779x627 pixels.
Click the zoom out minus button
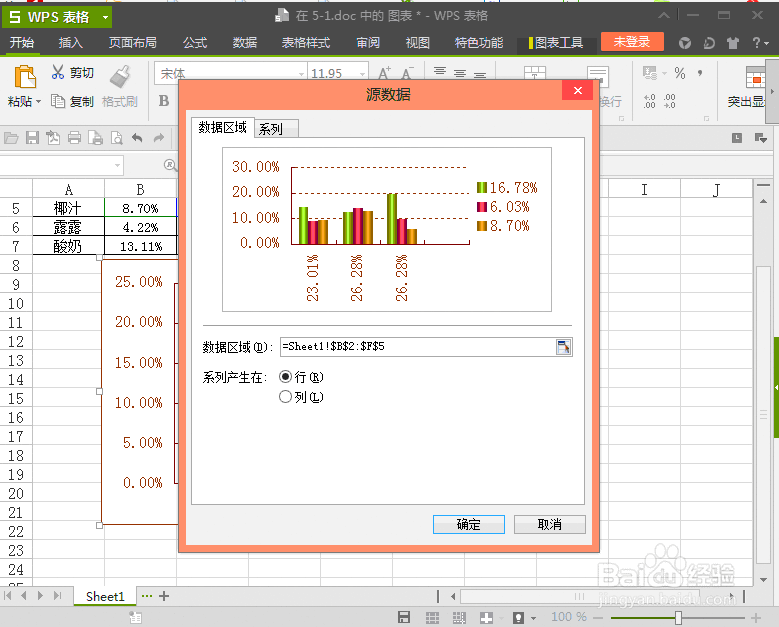click(598, 618)
